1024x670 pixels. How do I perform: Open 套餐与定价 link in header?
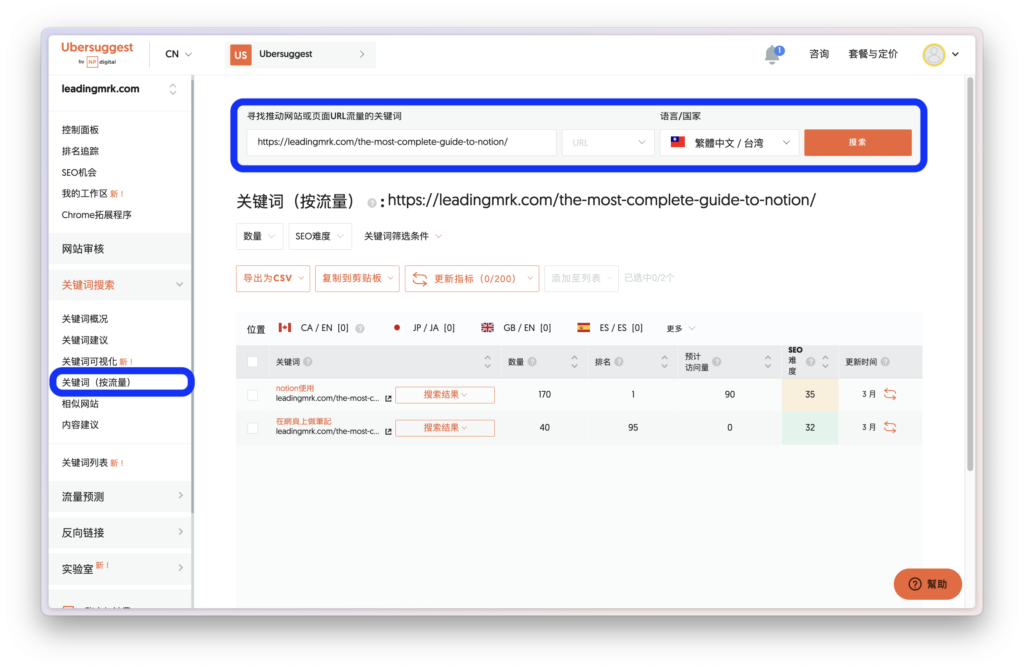click(x=873, y=54)
